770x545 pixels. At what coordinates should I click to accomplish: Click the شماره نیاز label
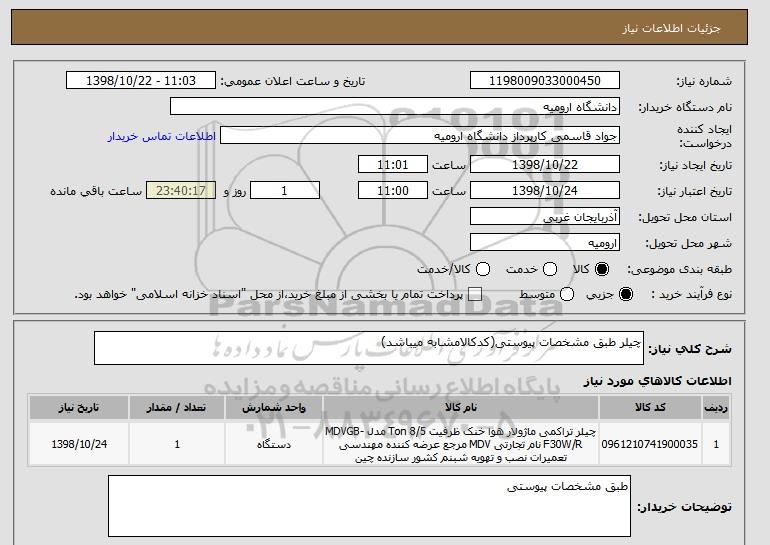tap(704, 81)
